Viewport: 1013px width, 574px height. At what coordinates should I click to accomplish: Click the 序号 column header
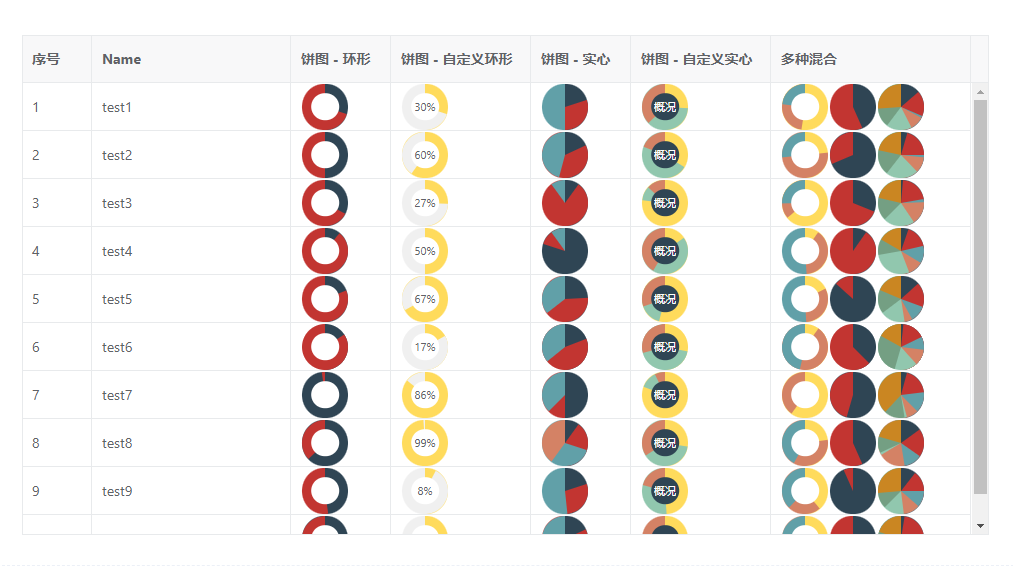(46, 59)
